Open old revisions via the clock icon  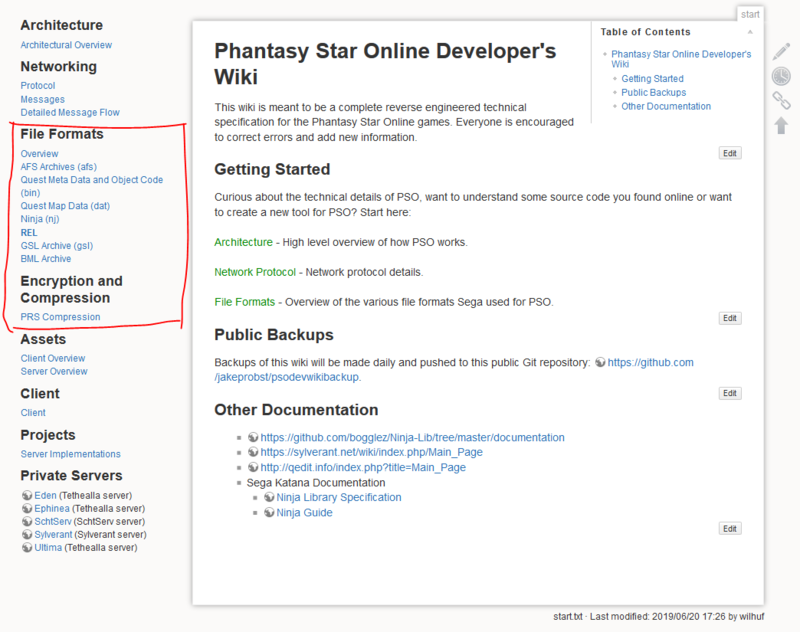point(781,76)
